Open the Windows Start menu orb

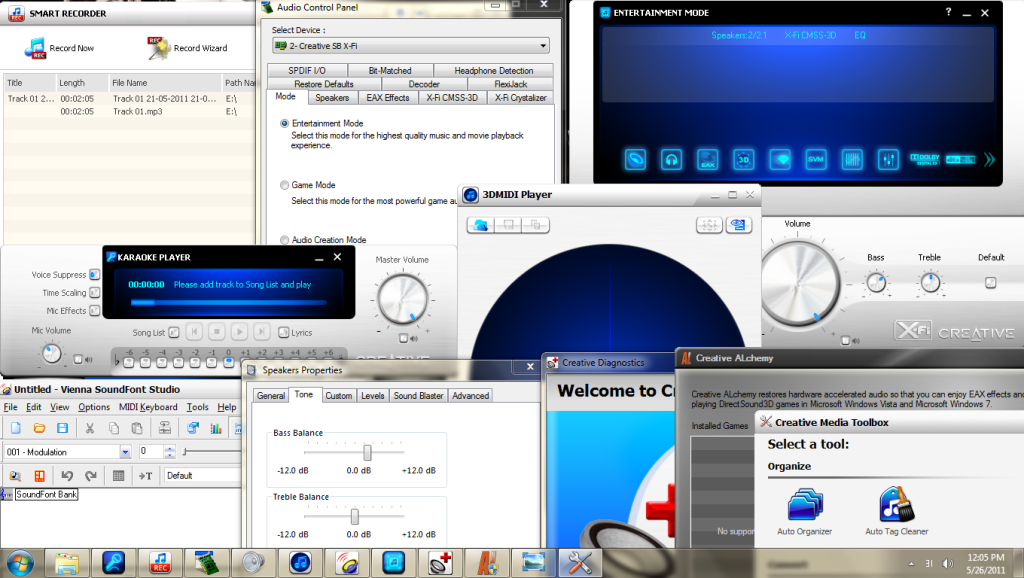click(20, 563)
